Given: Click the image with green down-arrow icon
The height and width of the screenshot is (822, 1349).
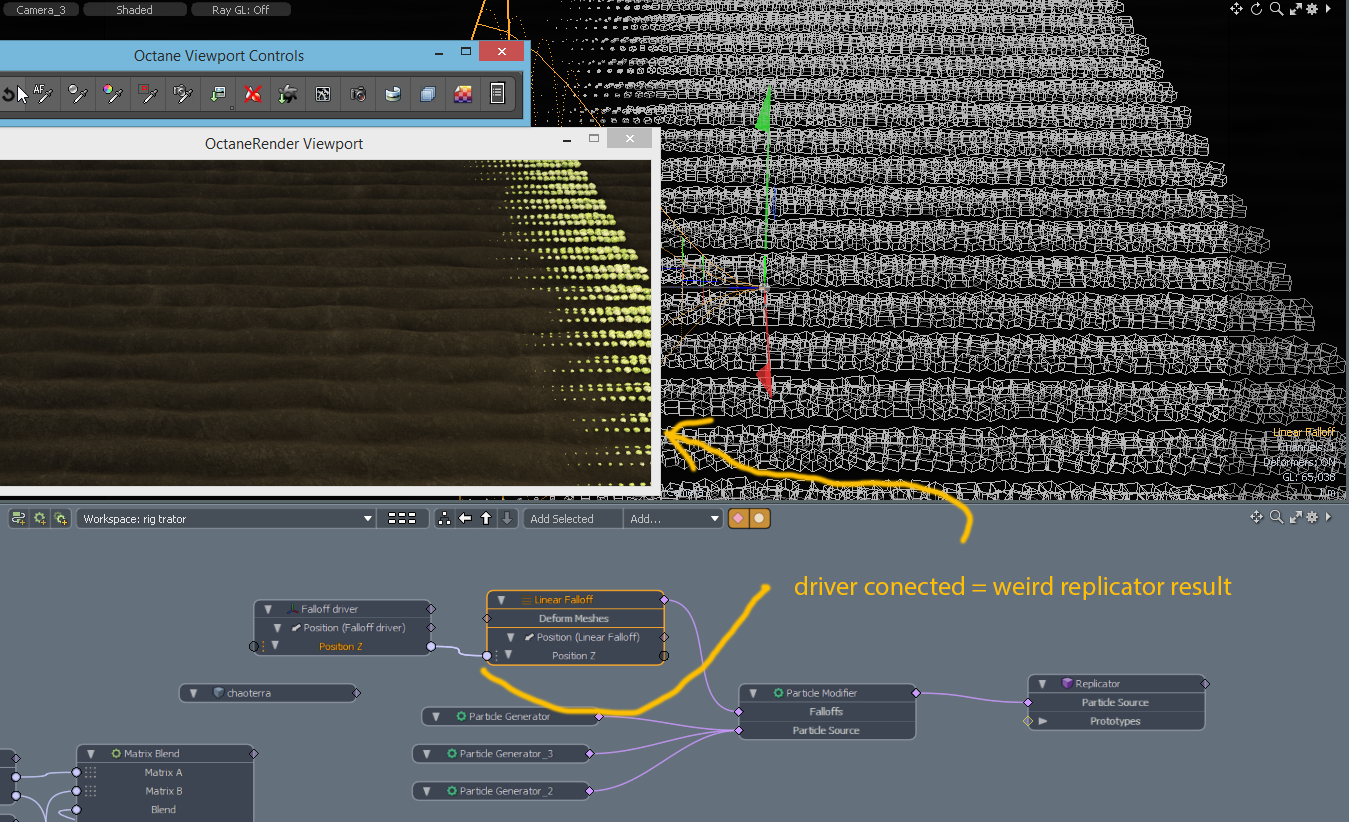Looking at the screenshot, I should (218, 94).
